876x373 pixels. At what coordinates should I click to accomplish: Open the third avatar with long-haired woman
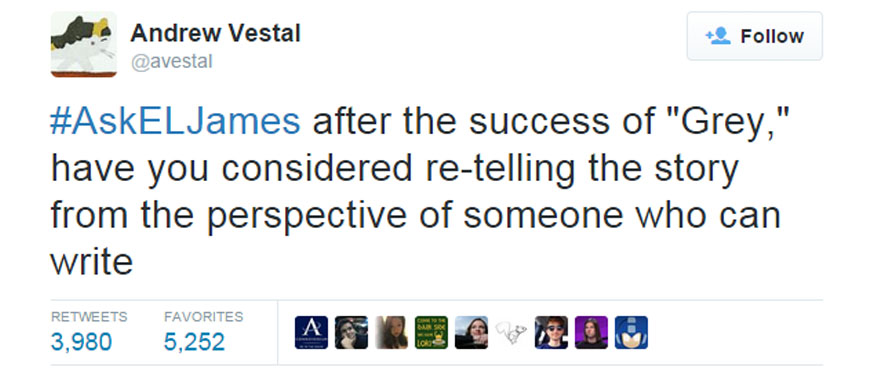(x=392, y=332)
